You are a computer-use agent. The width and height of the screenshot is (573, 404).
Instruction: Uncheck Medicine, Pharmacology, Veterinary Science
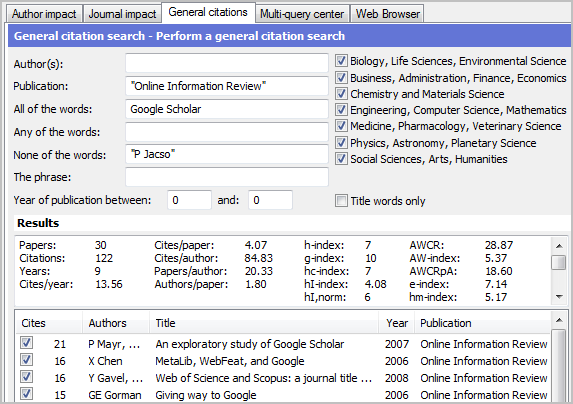(x=341, y=126)
